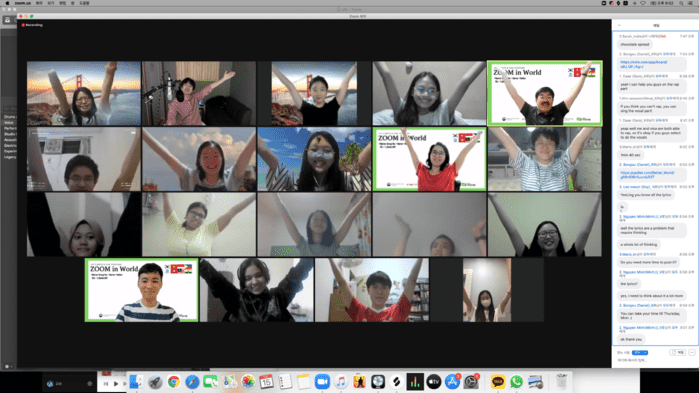Open the chat recipient blue dropdown
This screenshot has height=393, width=699.
[640, 352]
